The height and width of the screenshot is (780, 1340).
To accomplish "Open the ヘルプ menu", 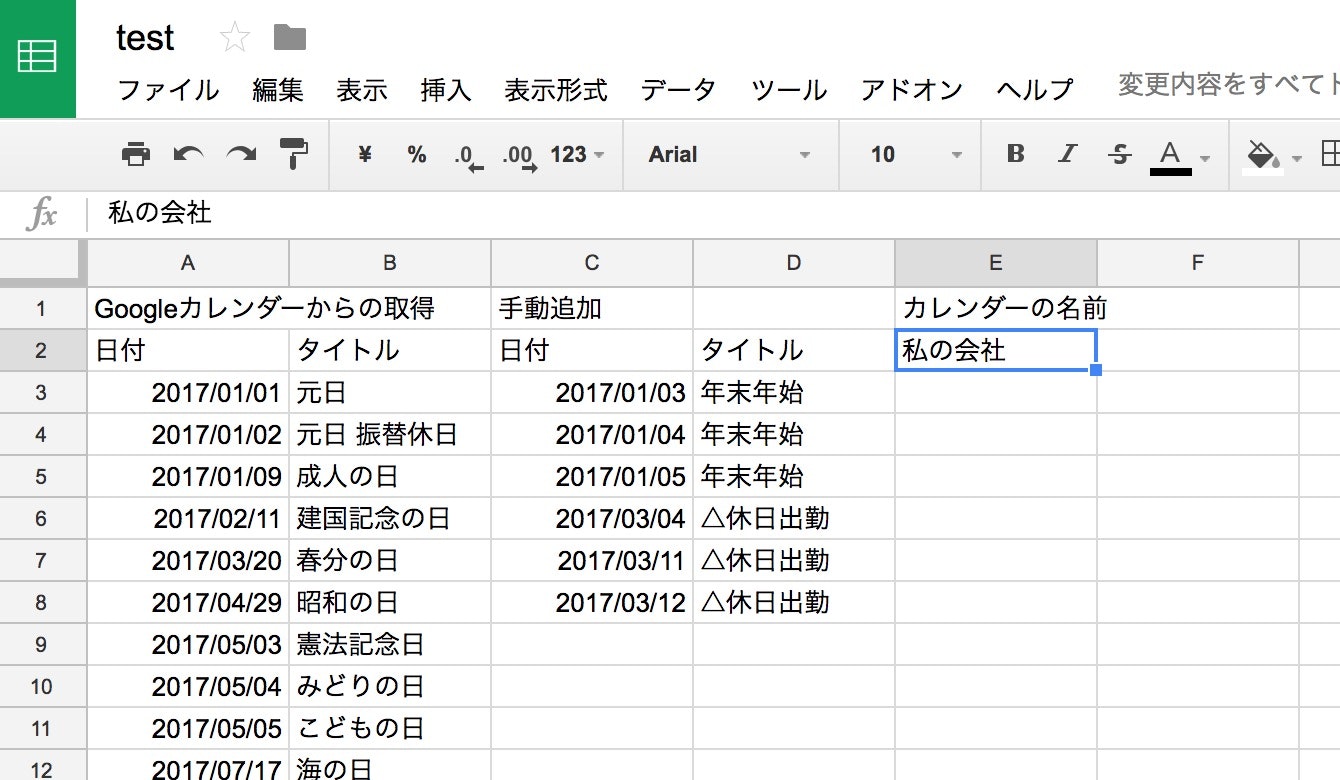I will point(1034,90).
